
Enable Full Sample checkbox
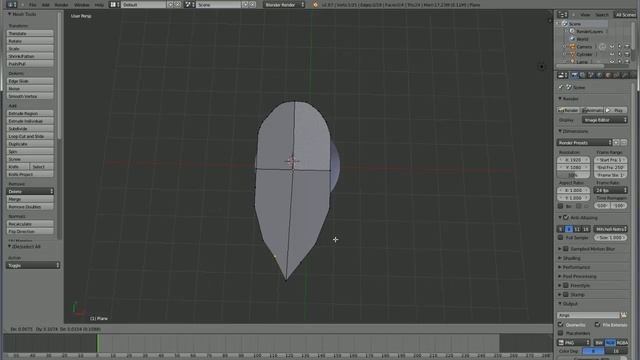(560, 237)
